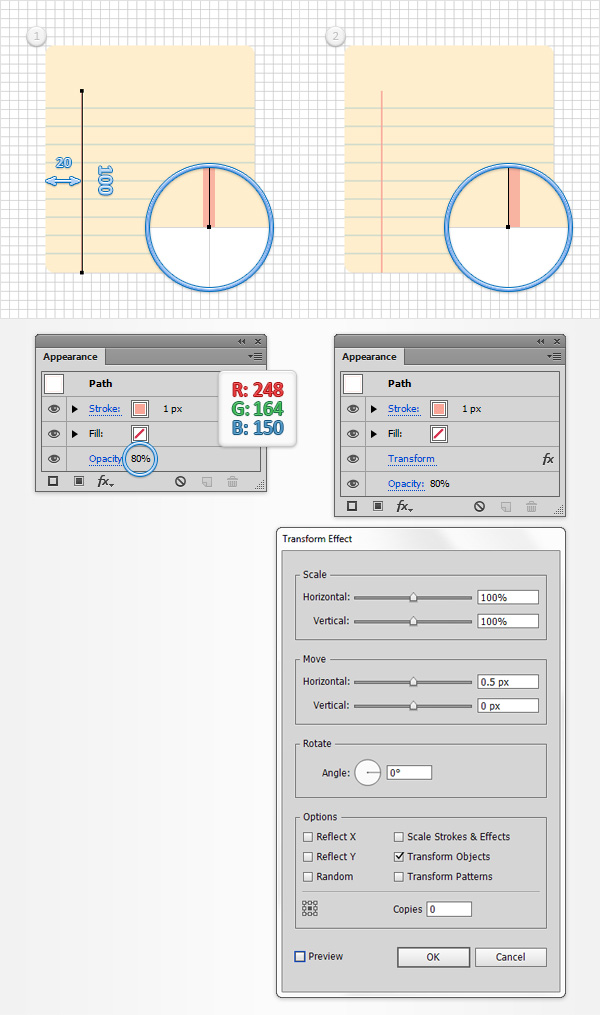Expand Fill attributes in left Appearance panel
600x1015 pixels.
pyautogui.click(x=74, y=434)
